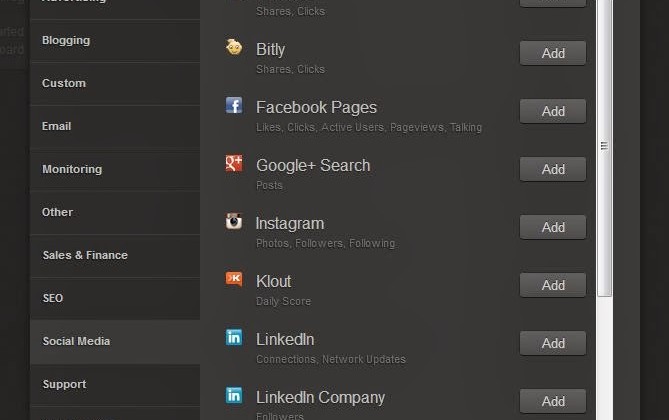Add the Google+ Search service
The image size is (669, 420).
coord(553,169)
